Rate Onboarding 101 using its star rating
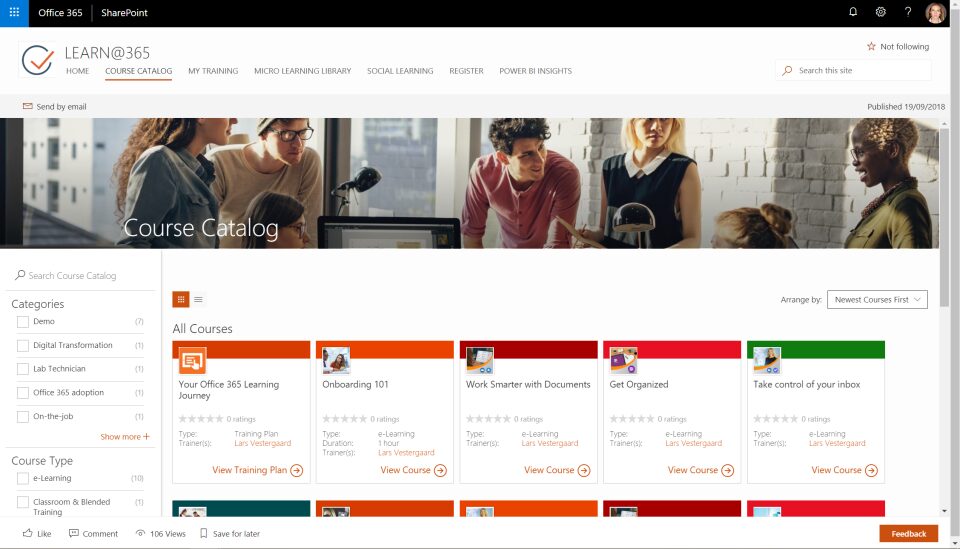This screenshot has width=960, height=549. [344, 419]
